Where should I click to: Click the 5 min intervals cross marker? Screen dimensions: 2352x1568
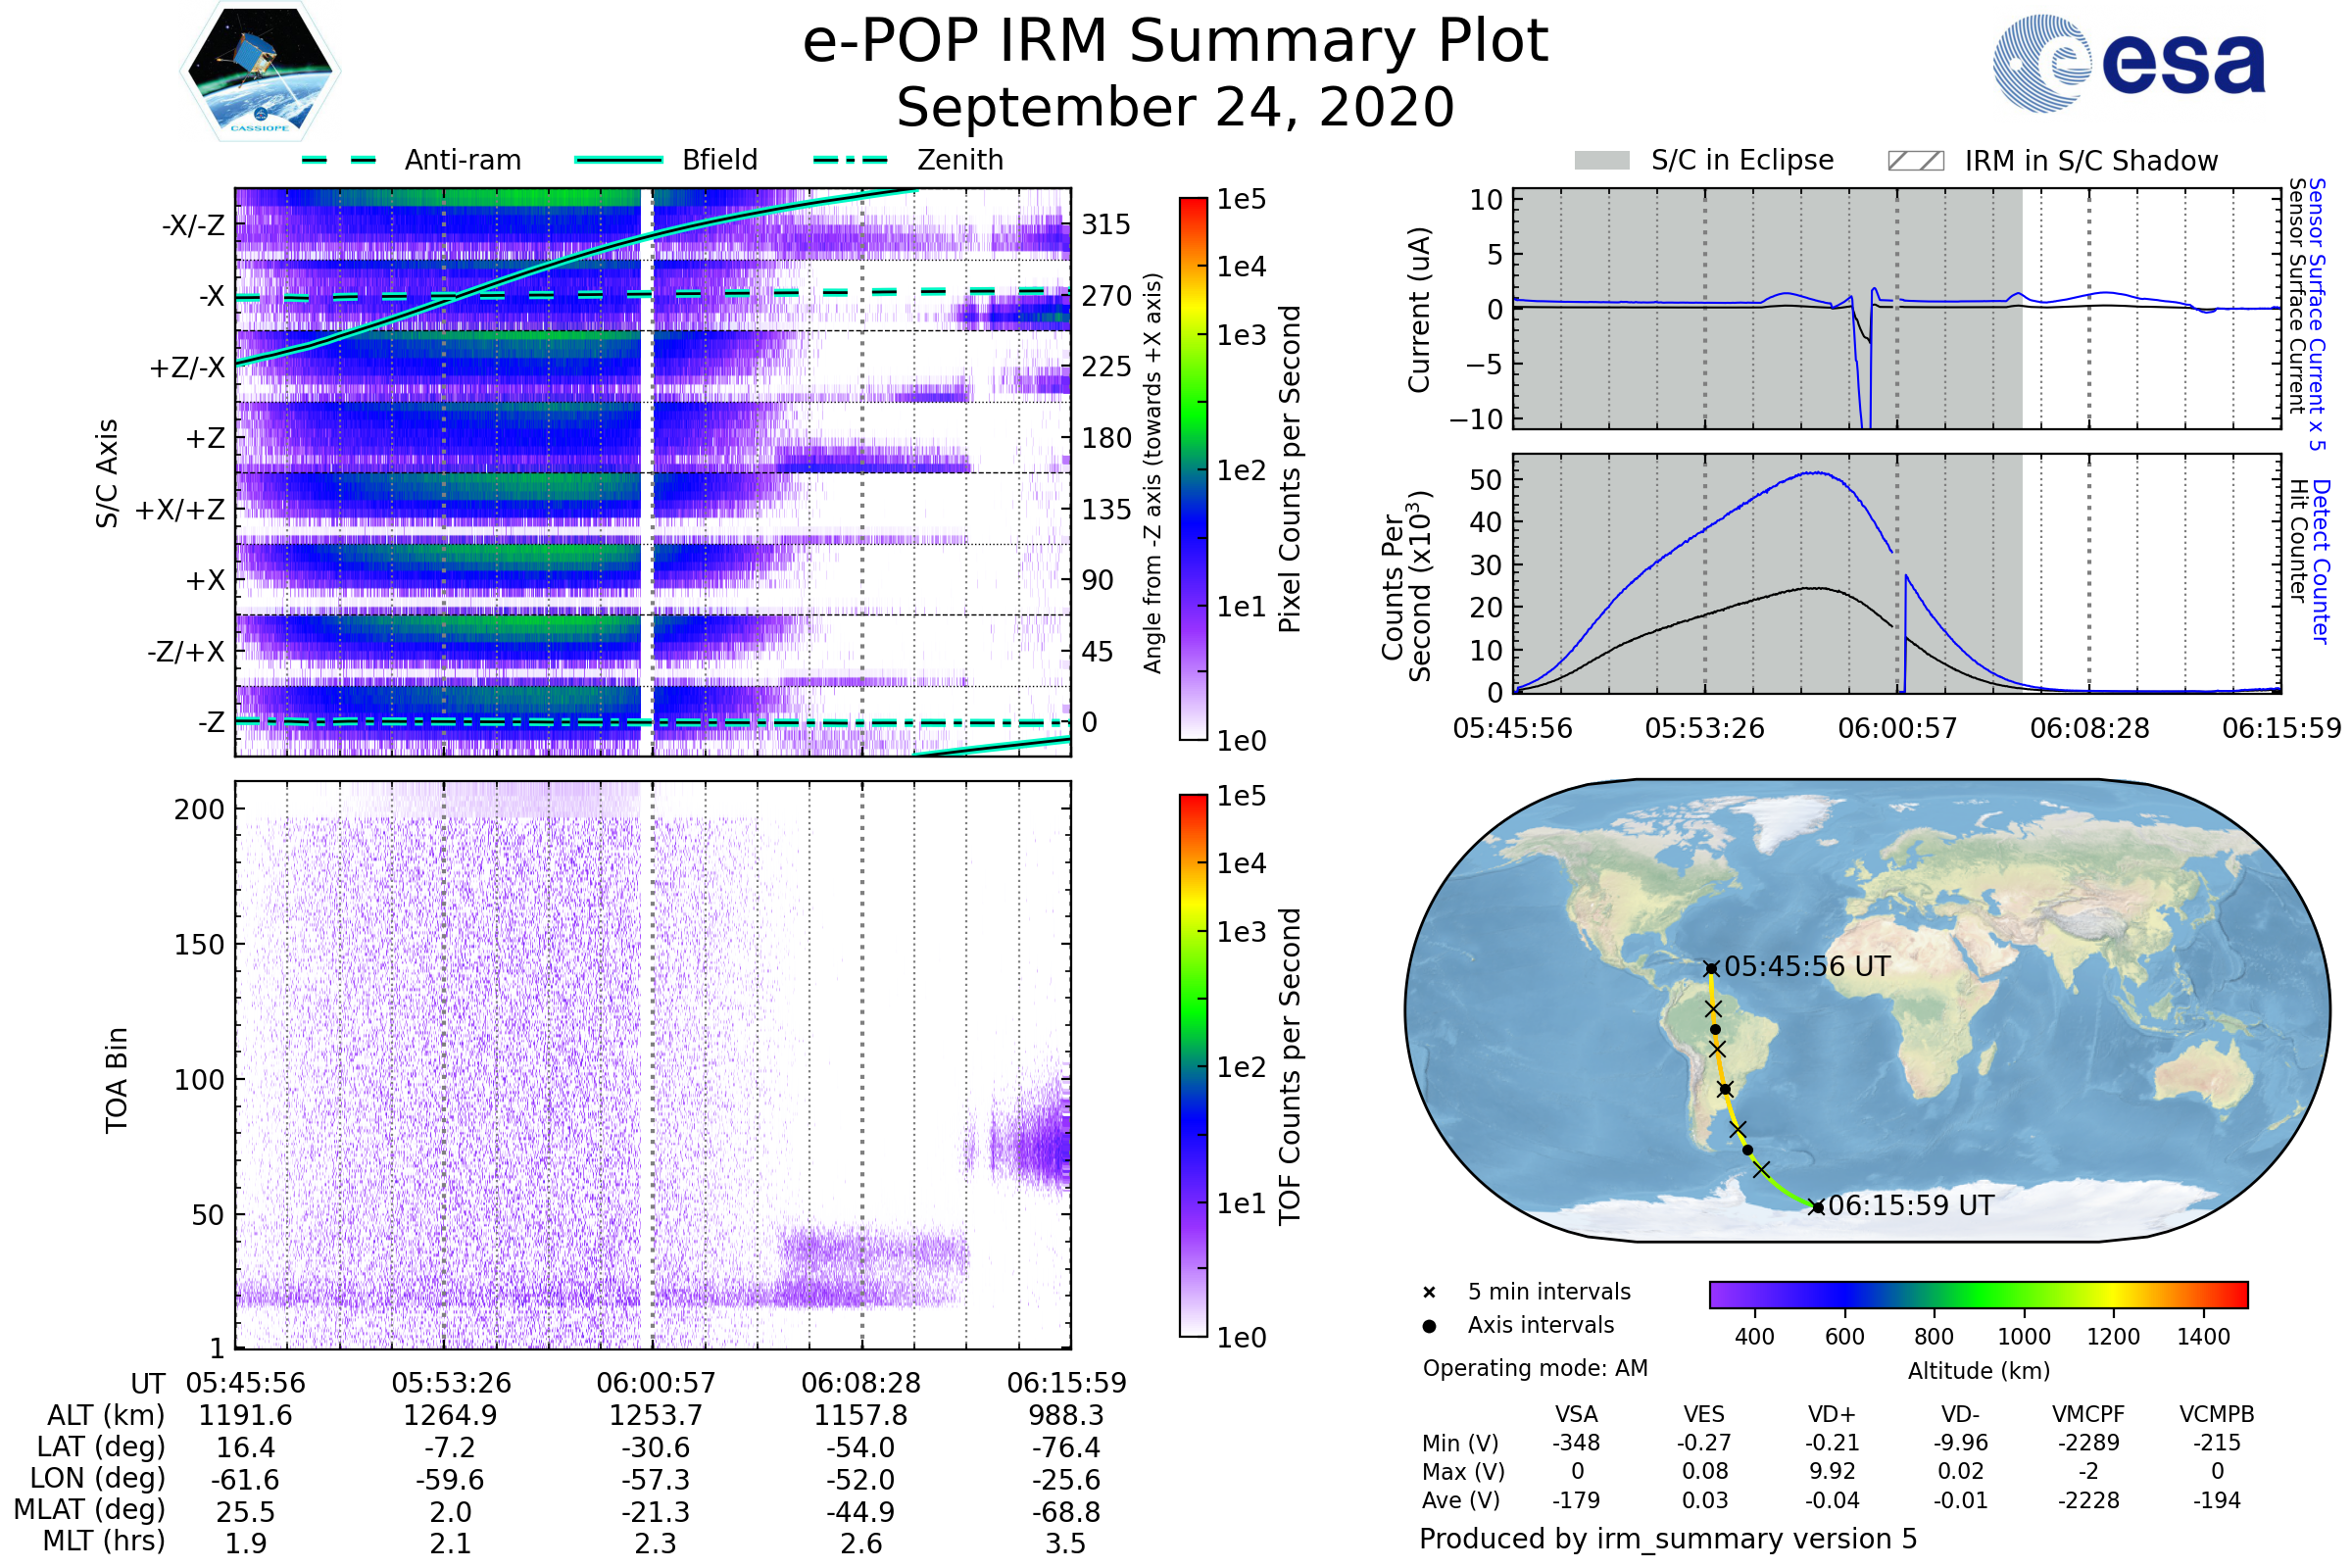(x=1429, y=1293)
